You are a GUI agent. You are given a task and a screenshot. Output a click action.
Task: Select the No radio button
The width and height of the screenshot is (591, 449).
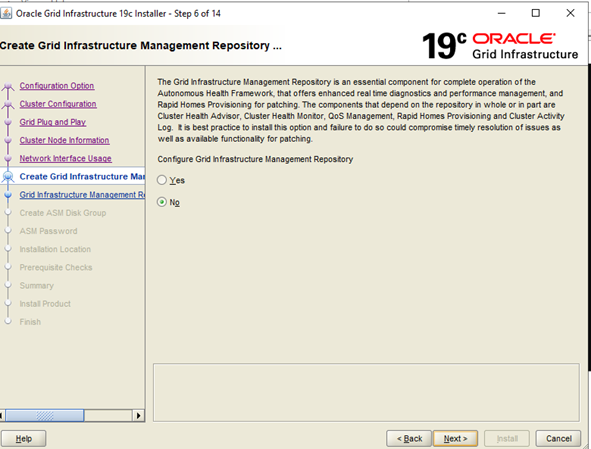tap(162, 202)
